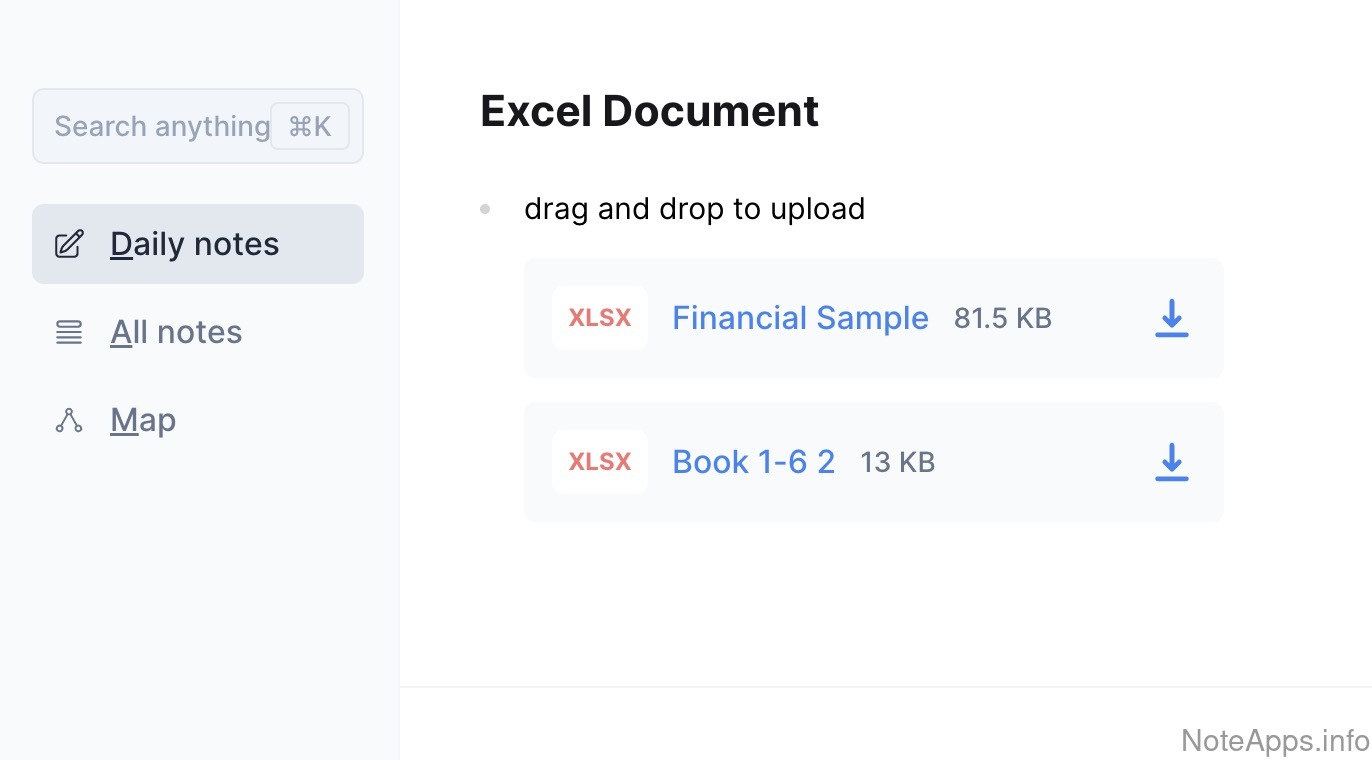Click the pencil icon beside Daily notes

tap(69, 244)
